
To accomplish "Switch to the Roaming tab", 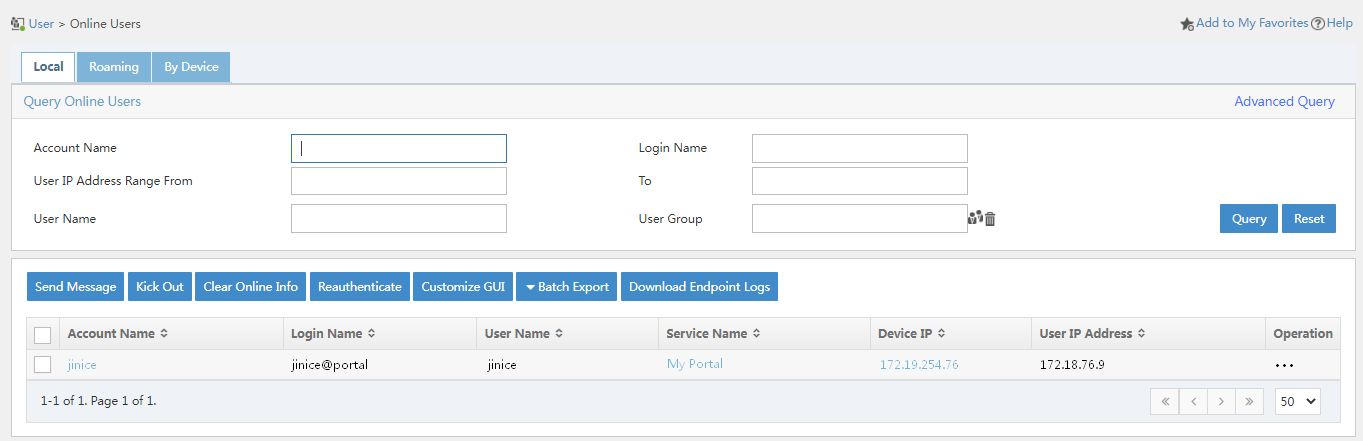I will pyautogui.click(x=114, y=67).
